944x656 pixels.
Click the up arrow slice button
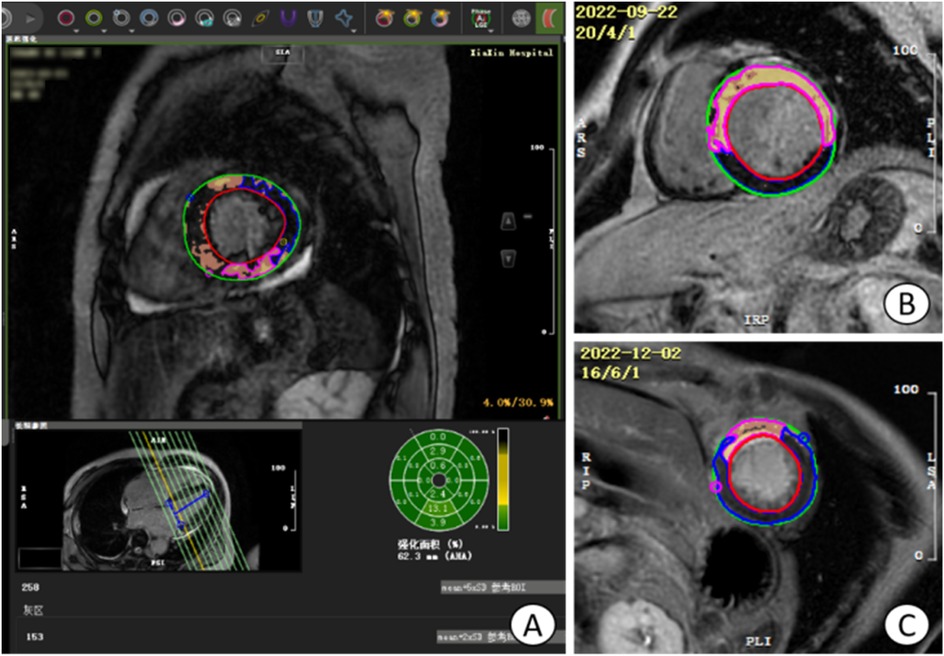(x=508, y=220)
